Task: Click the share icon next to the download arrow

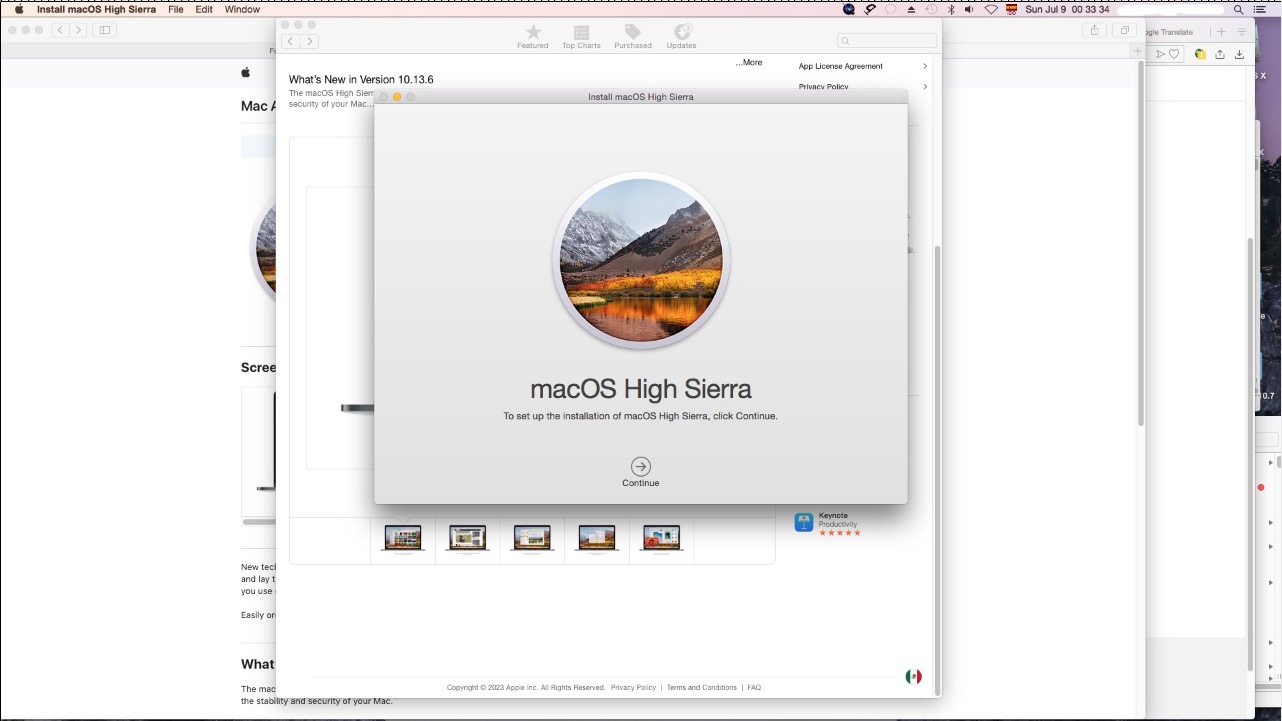Action: [1220, 54]
